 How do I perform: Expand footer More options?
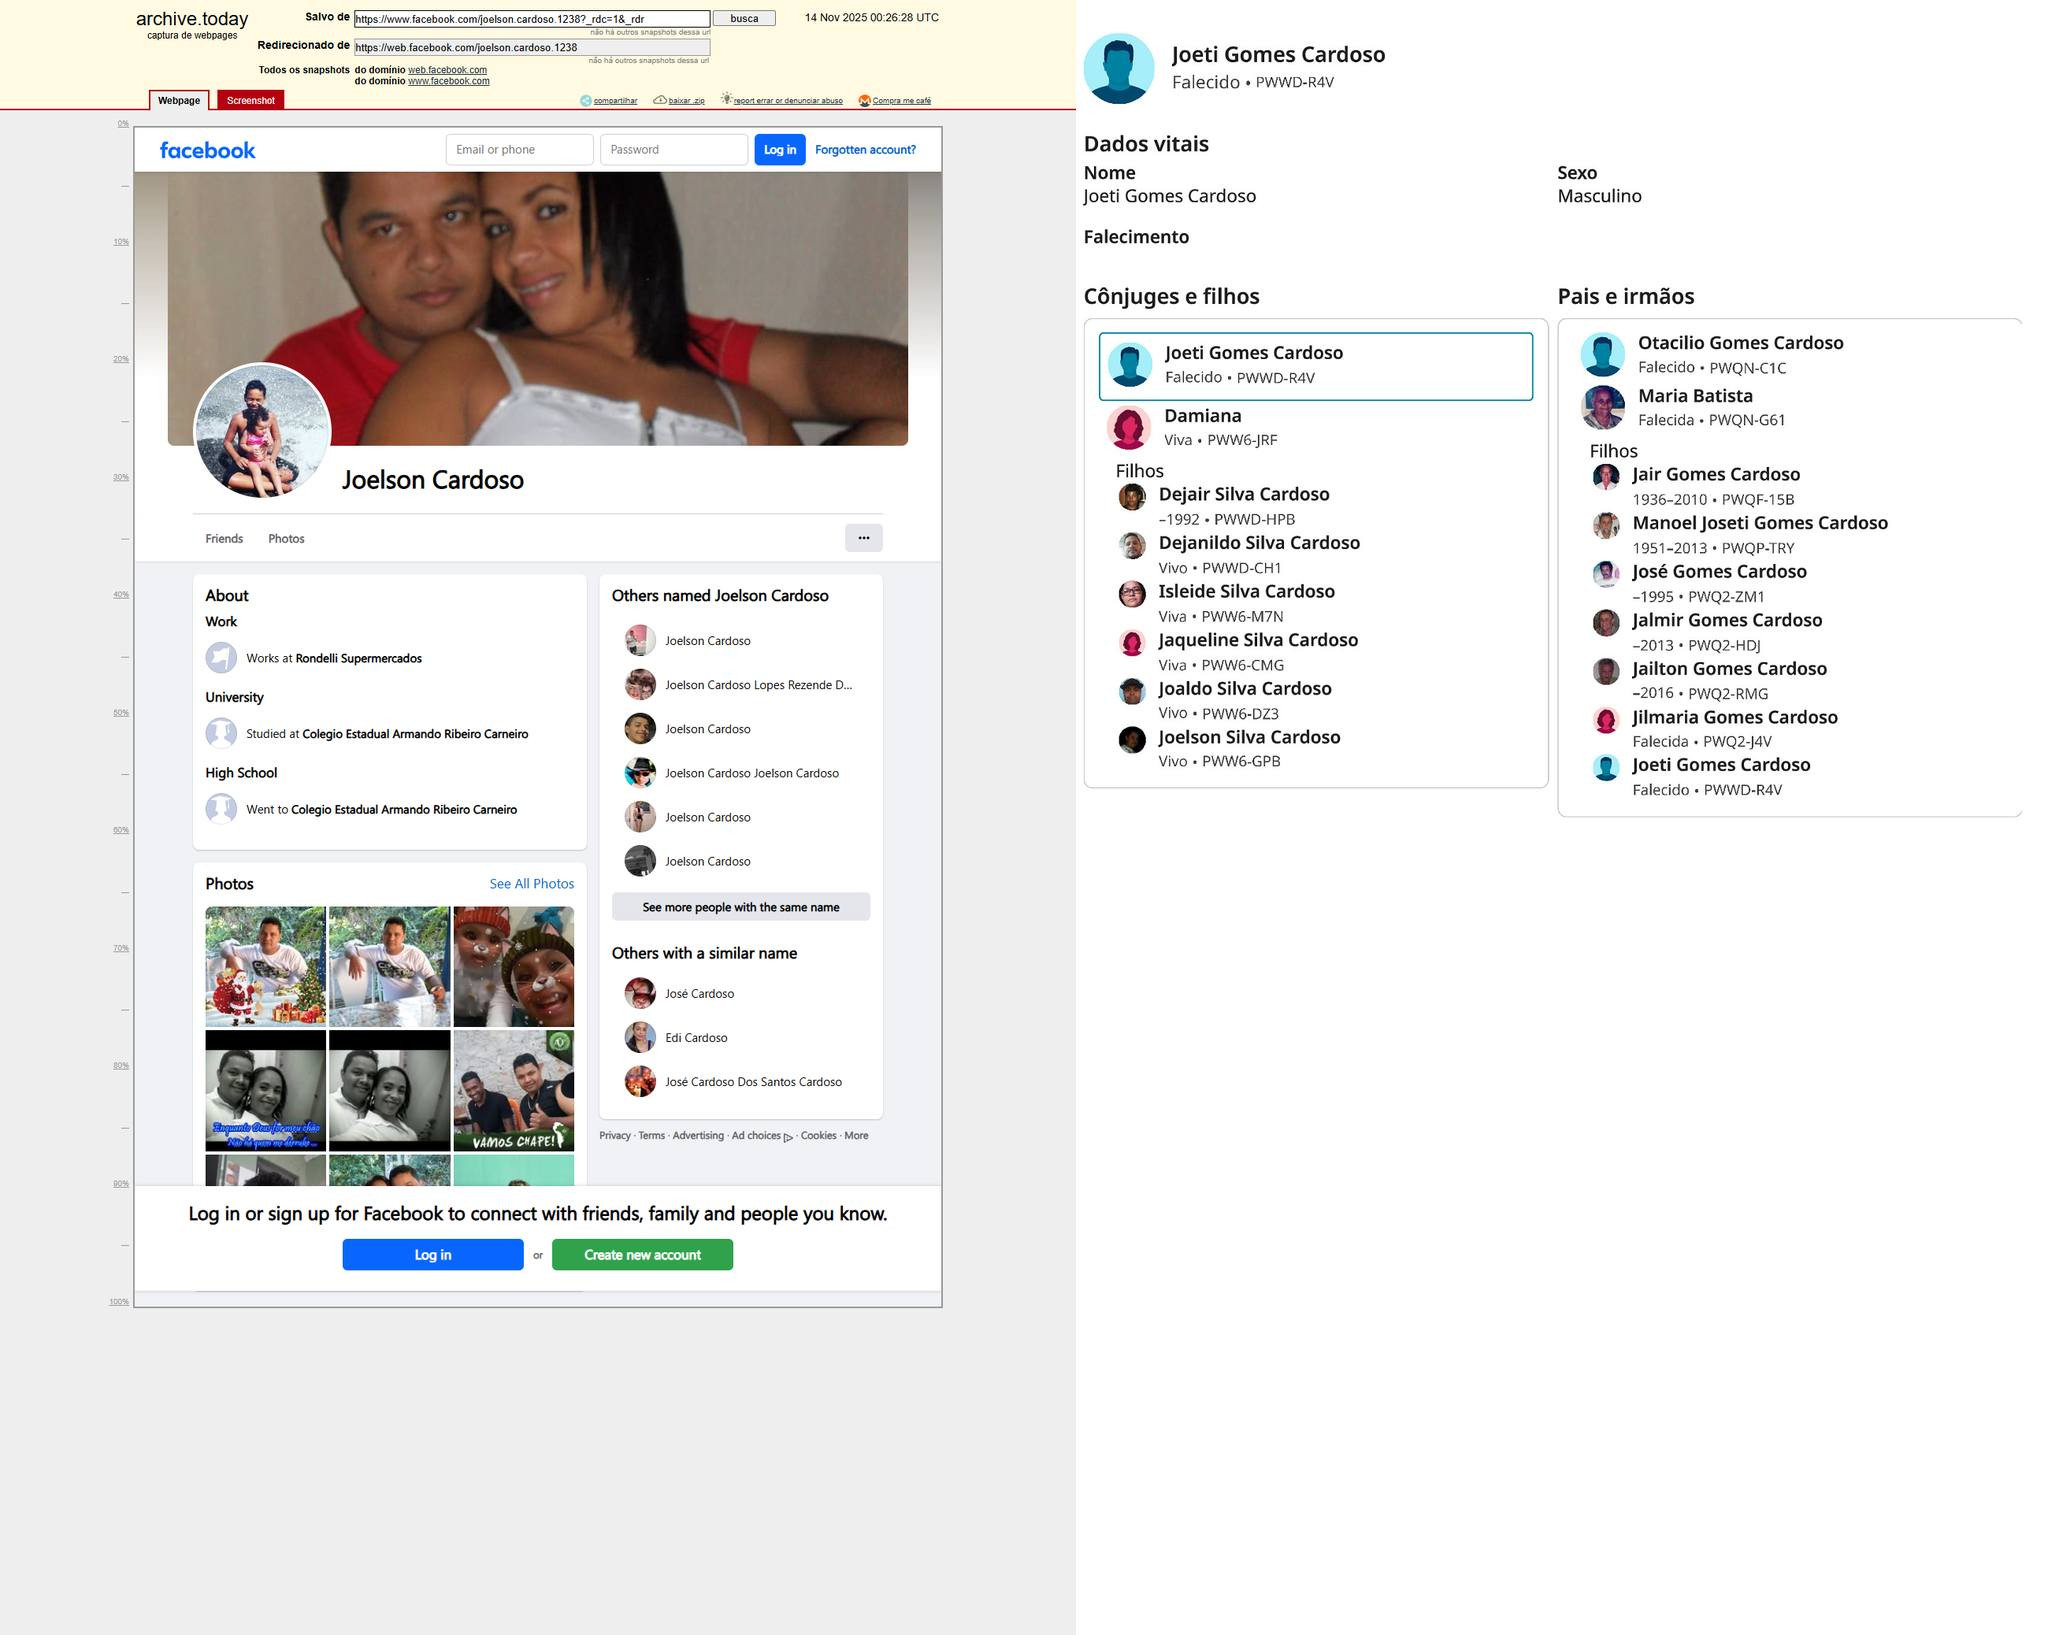coord(856,1136)
